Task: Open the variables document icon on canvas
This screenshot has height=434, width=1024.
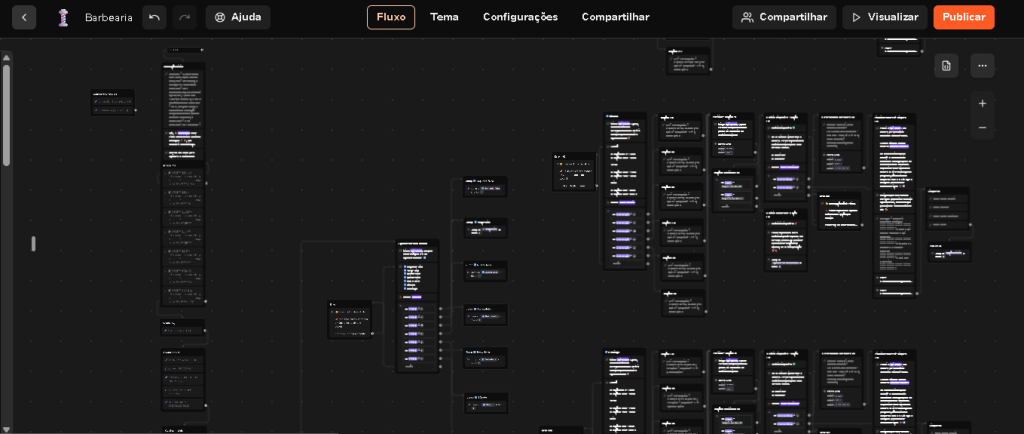Action: tap(946, 66)
